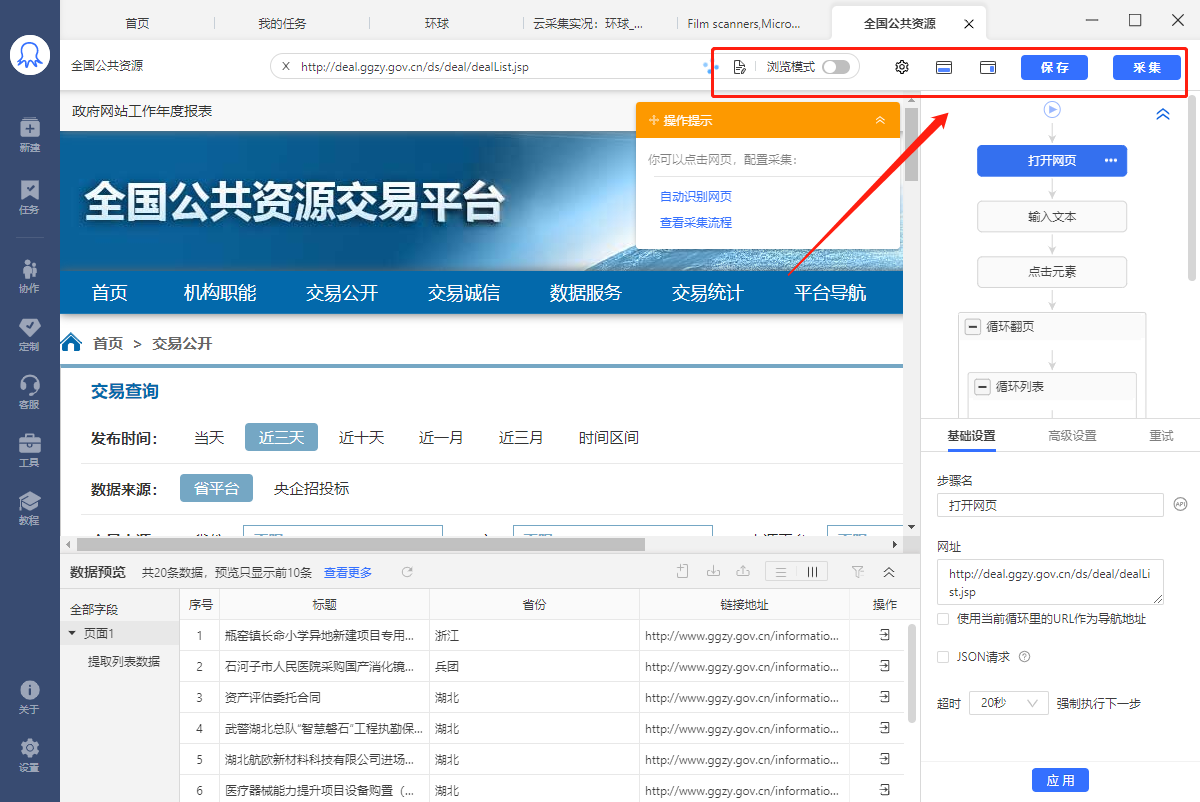Open the 新建 (New) sidebar icon
1200x802 pixels.
(29, 134)
